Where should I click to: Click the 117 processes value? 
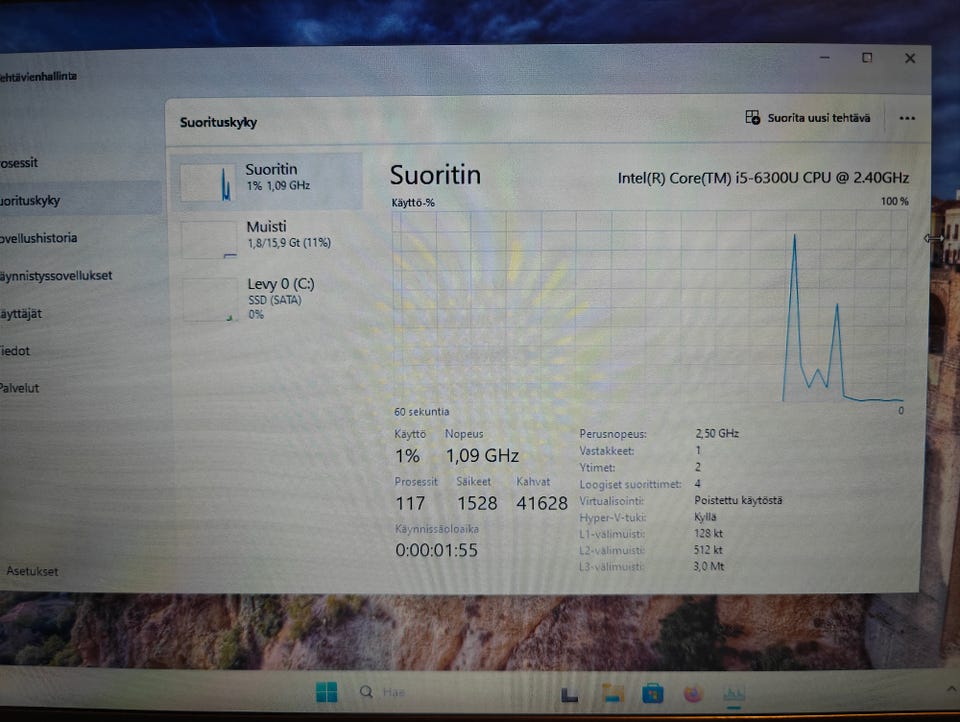[x=410, y=503]
